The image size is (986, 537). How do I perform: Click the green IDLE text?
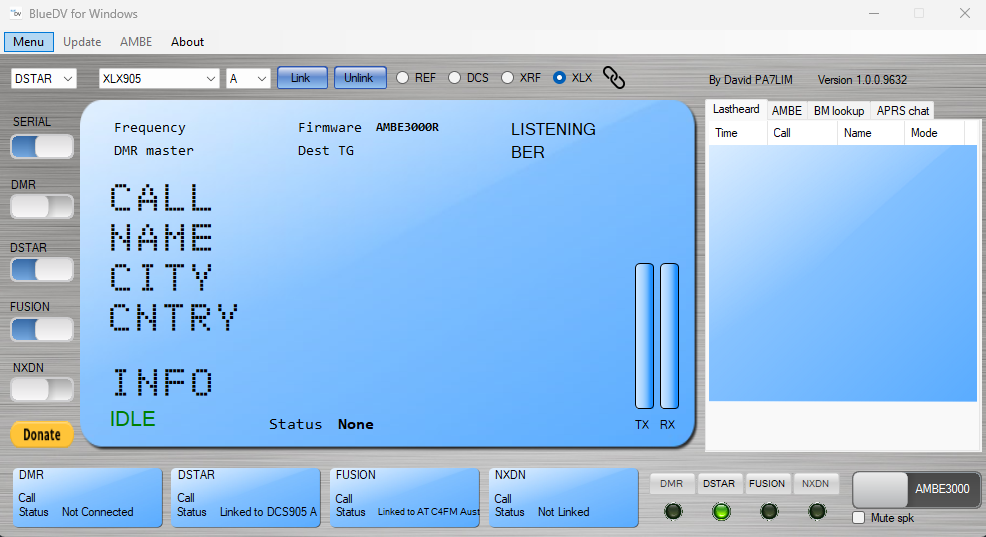133,419
